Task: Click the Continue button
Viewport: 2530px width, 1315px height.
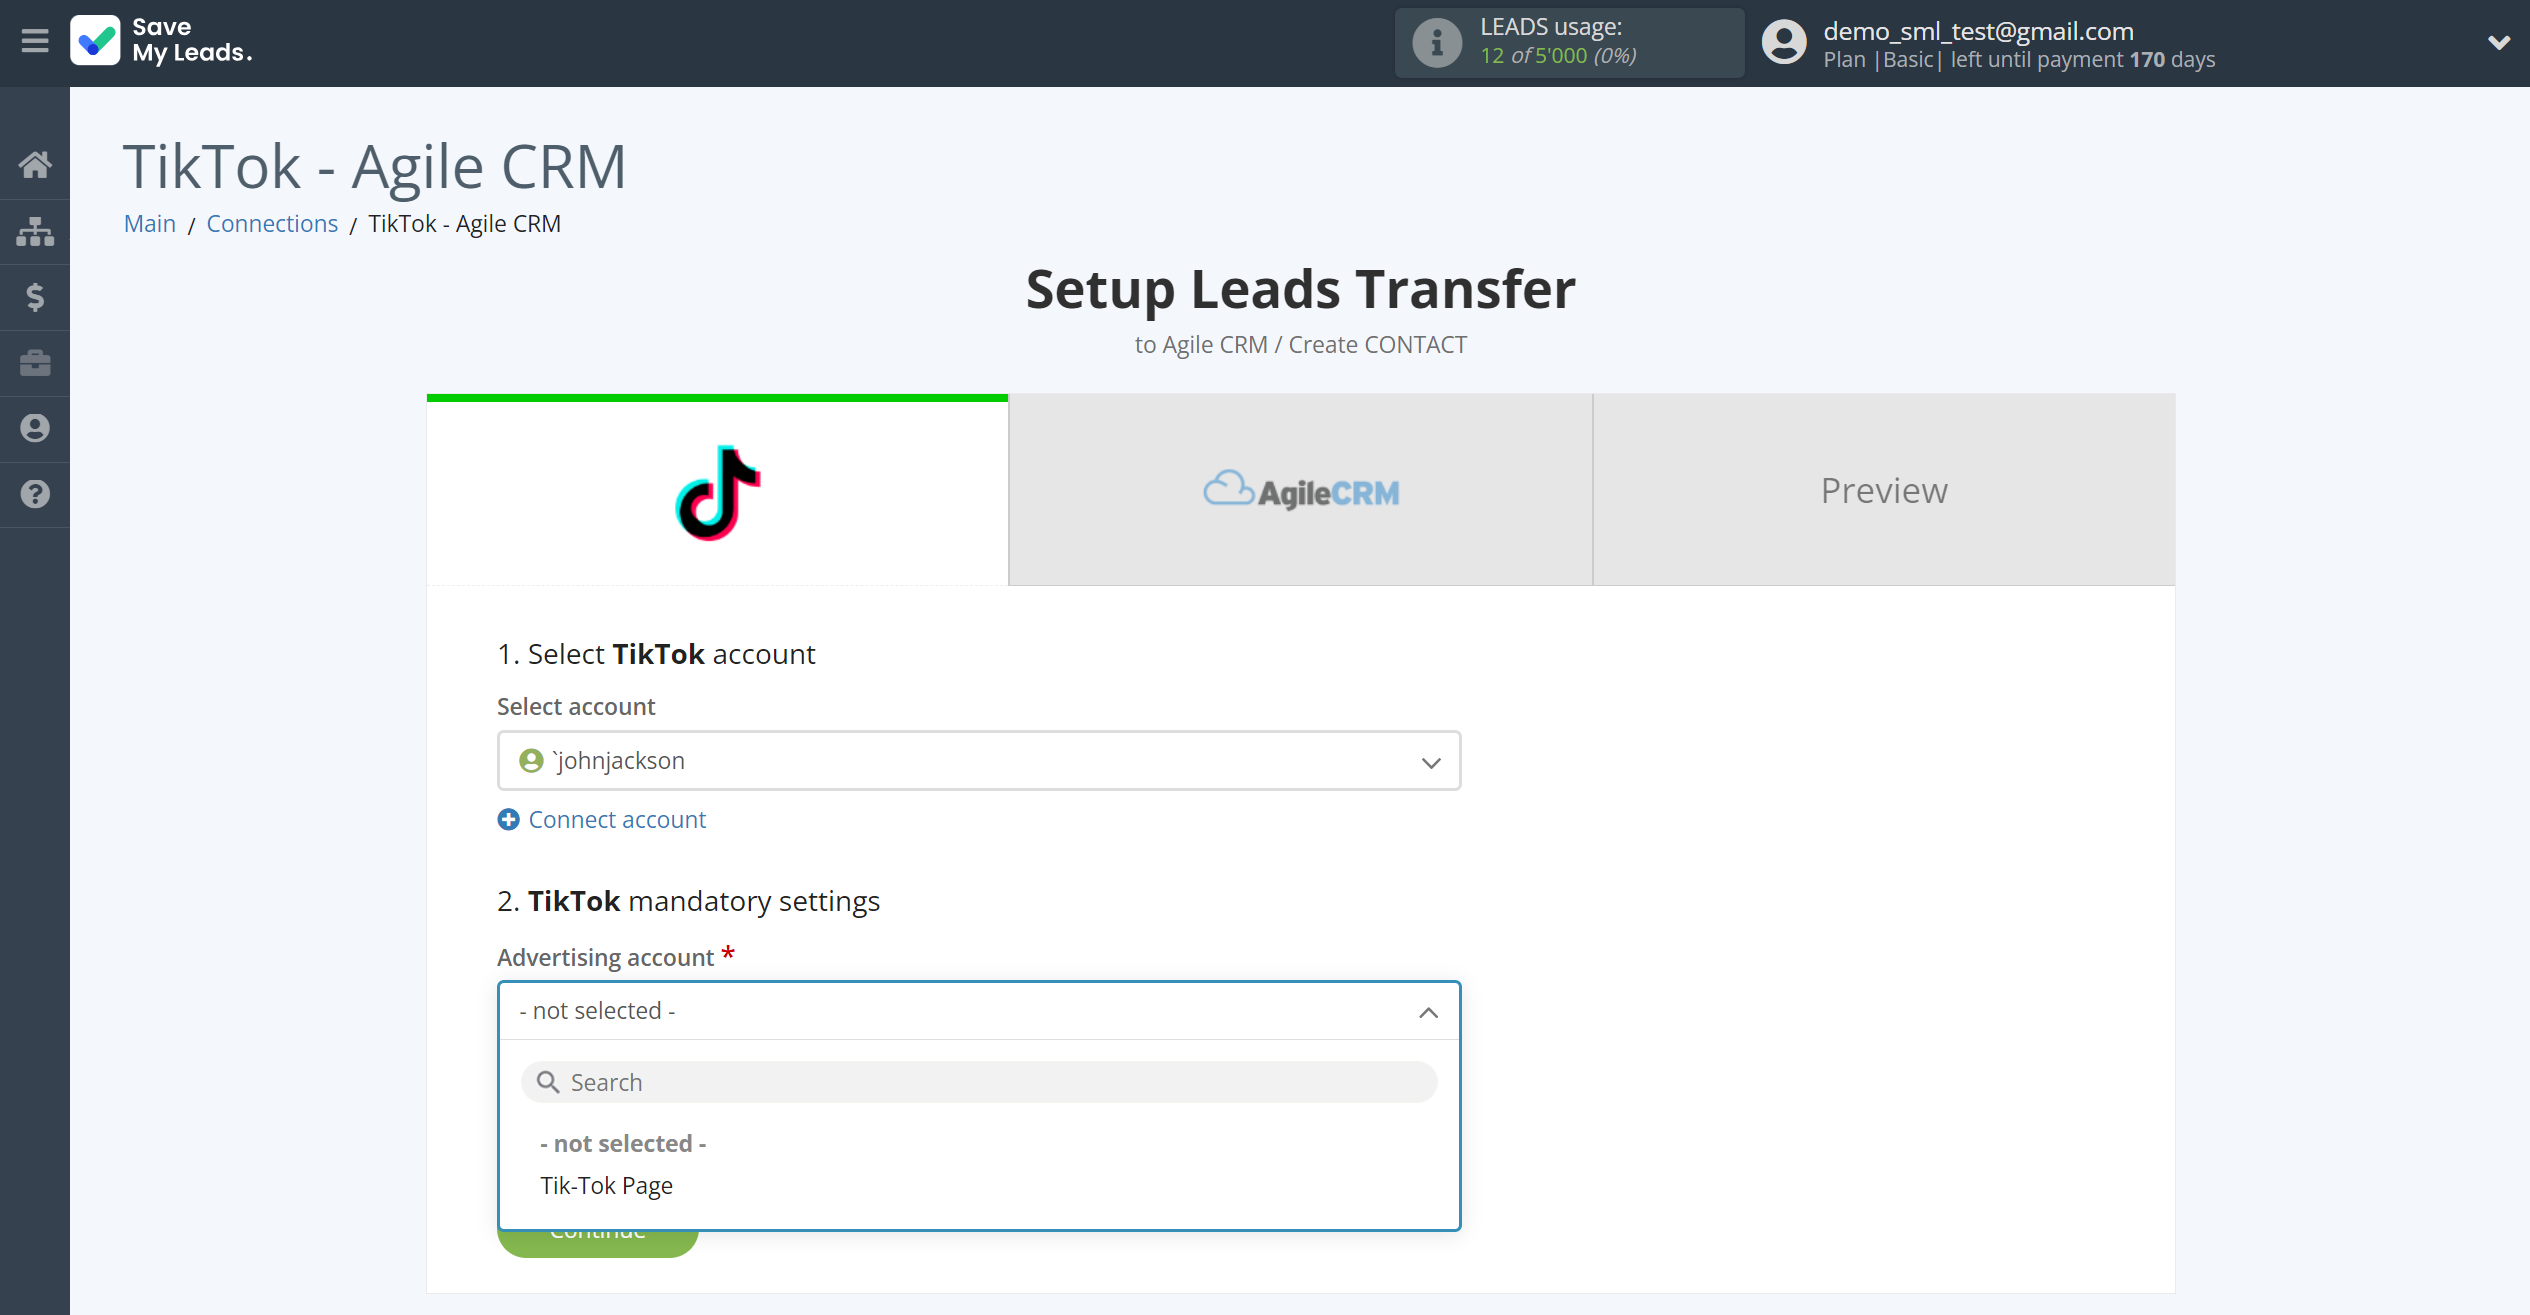Action: [x=597, y=1230]
